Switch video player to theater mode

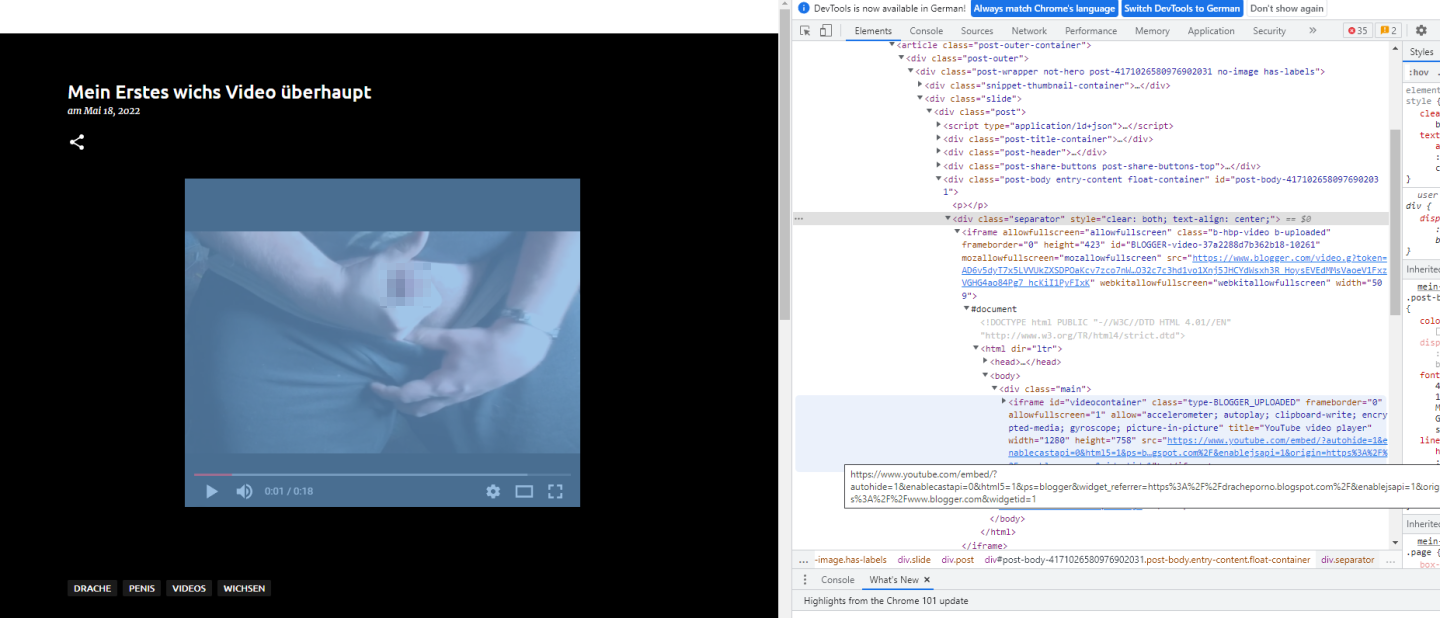(524, 491)
